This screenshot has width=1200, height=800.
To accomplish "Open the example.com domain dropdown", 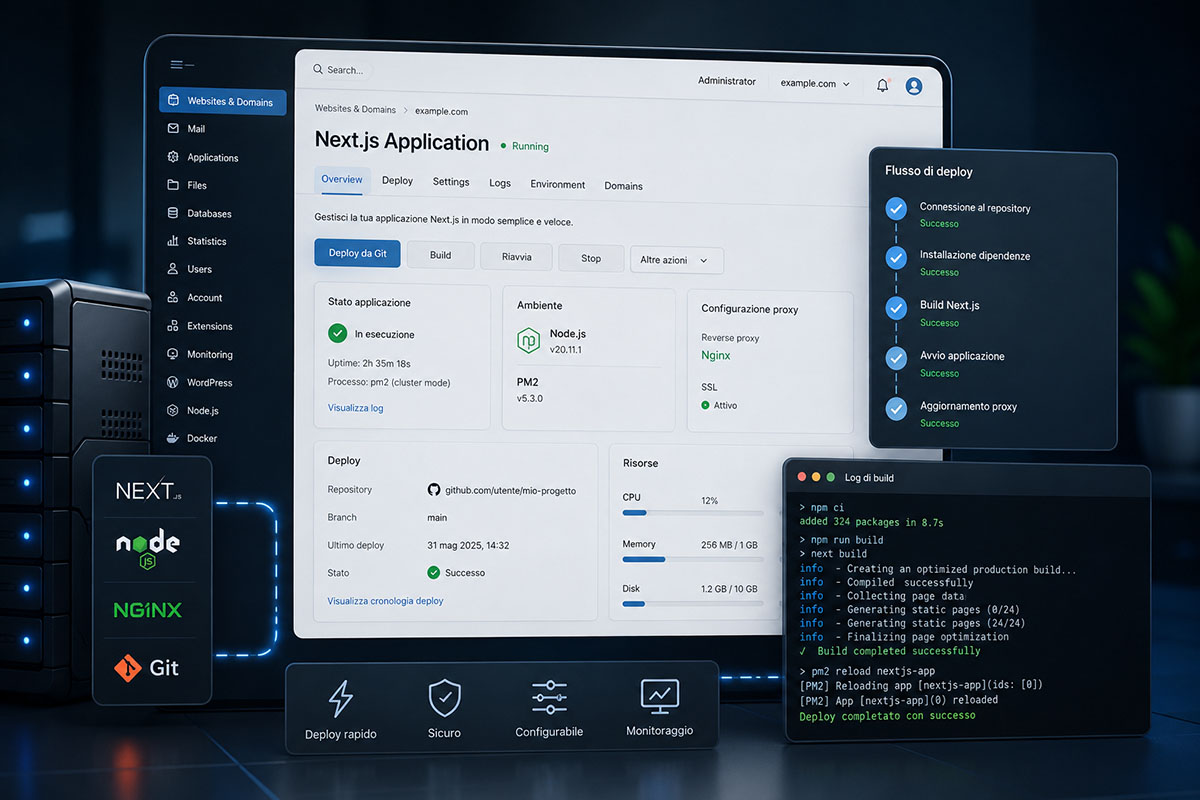I will tap(815, 84).
